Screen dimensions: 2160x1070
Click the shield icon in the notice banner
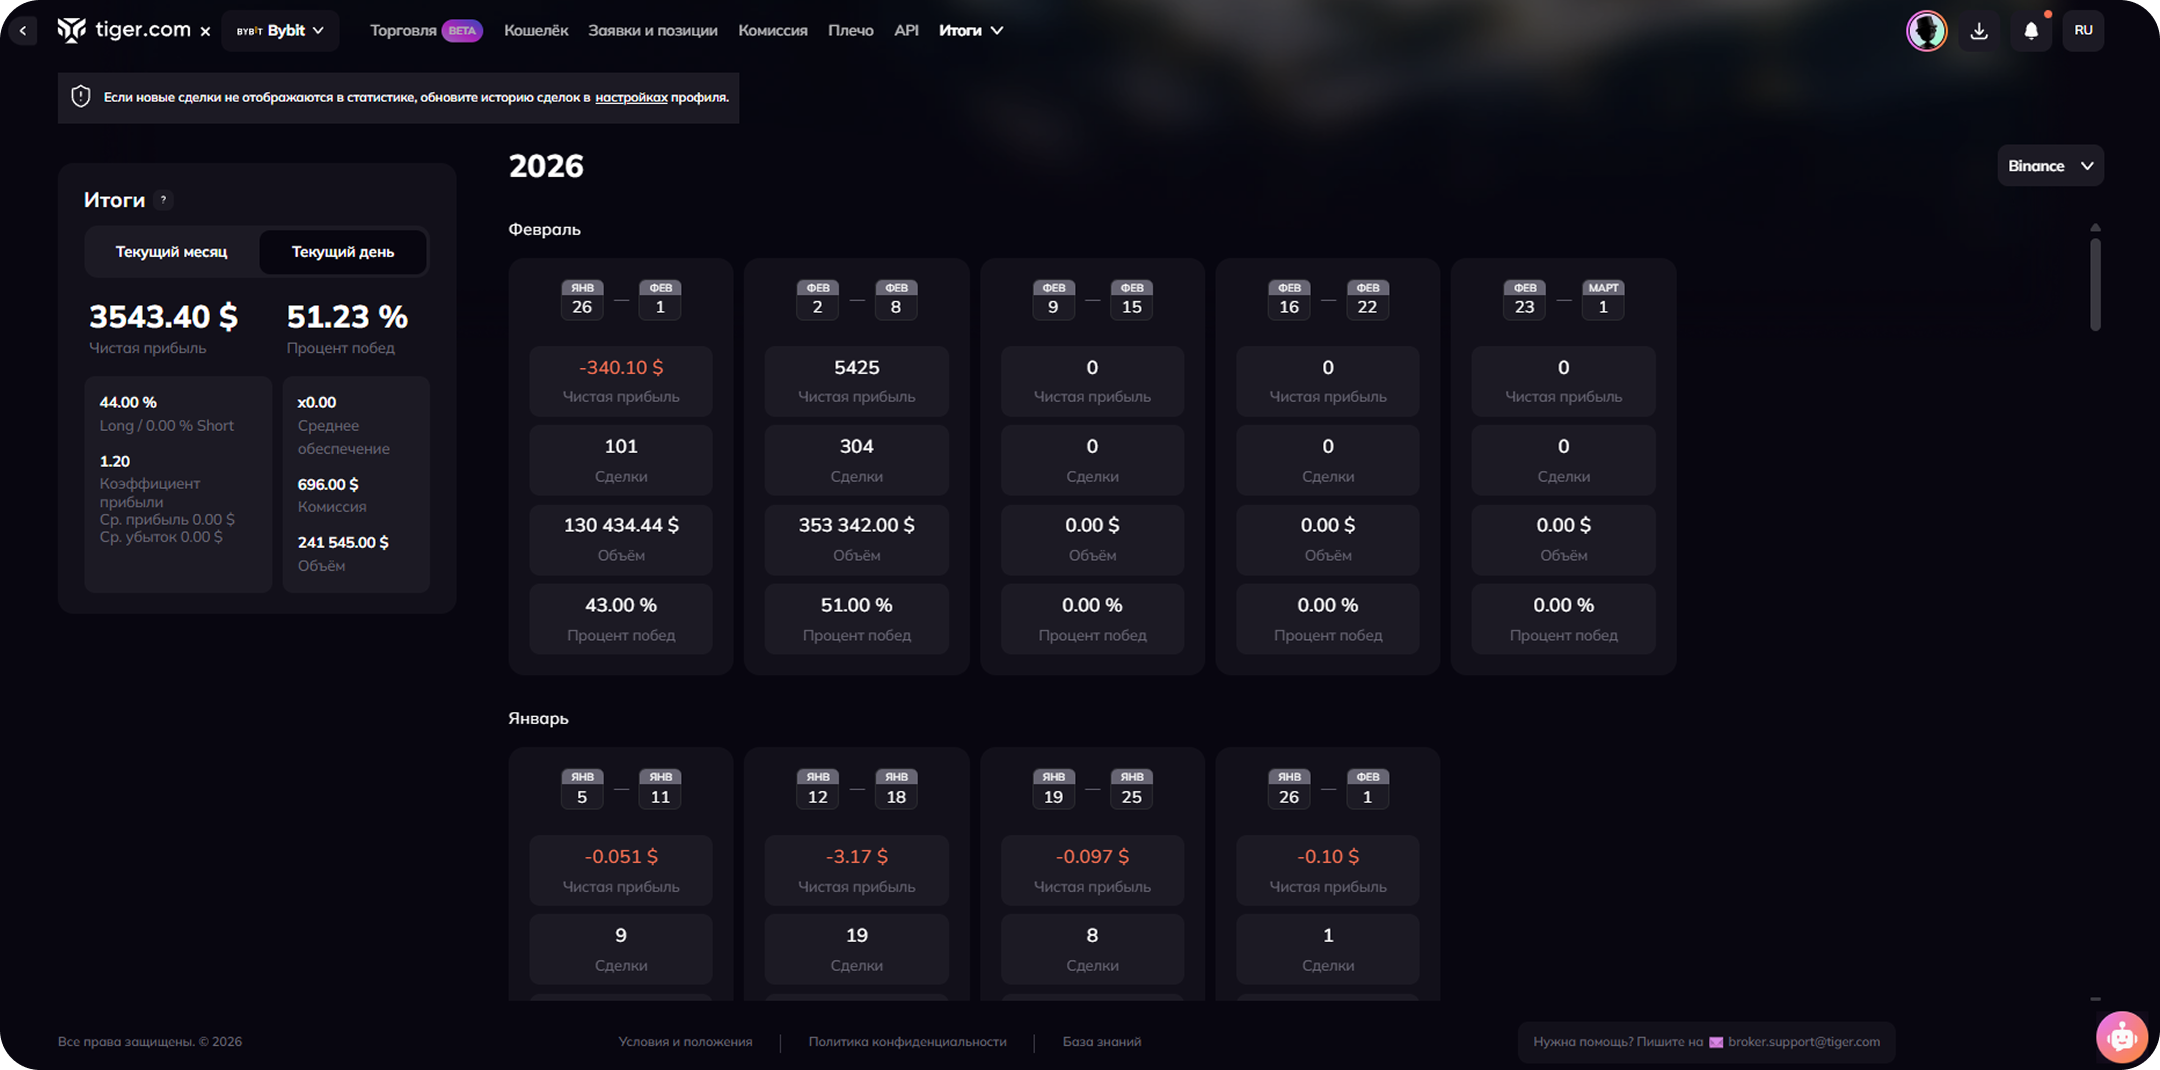click(81, 97)
